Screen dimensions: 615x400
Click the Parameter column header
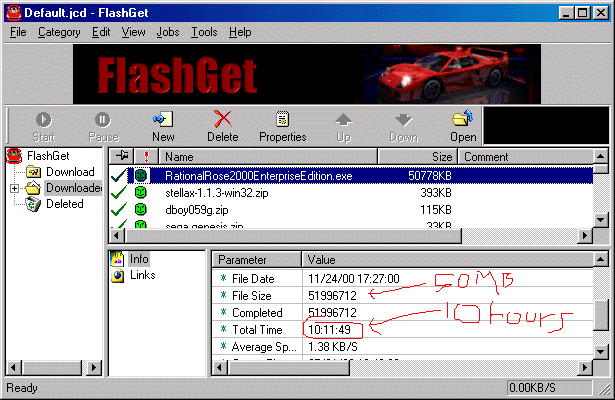[257, 260]
